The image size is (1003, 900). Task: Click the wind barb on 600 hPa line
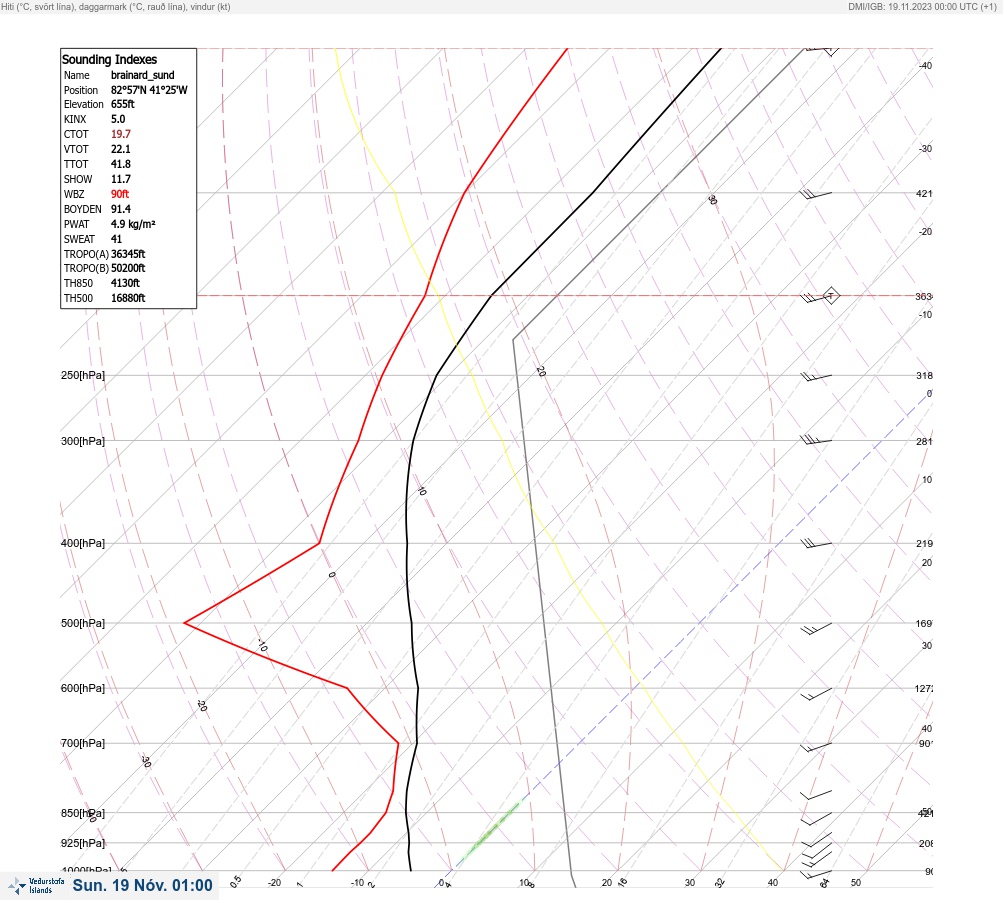pos(816,694)
